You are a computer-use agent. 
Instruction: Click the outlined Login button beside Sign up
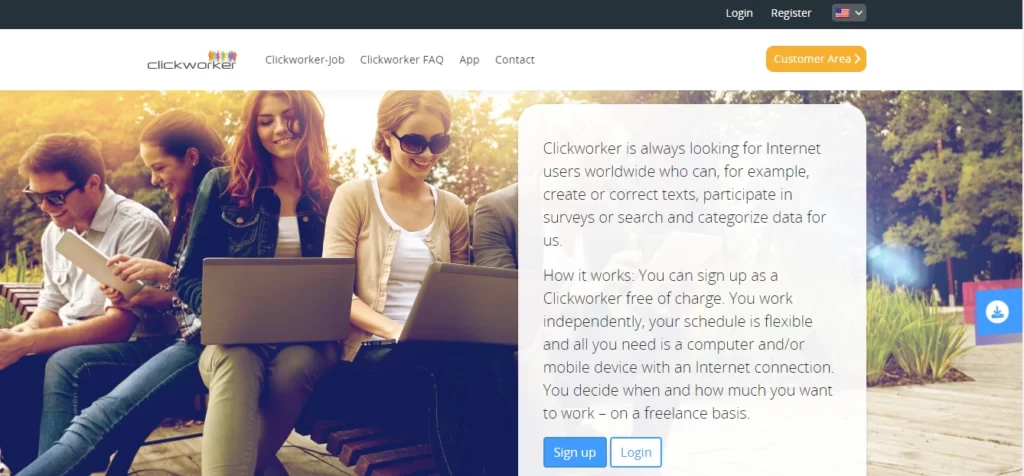tap(635, 452)
